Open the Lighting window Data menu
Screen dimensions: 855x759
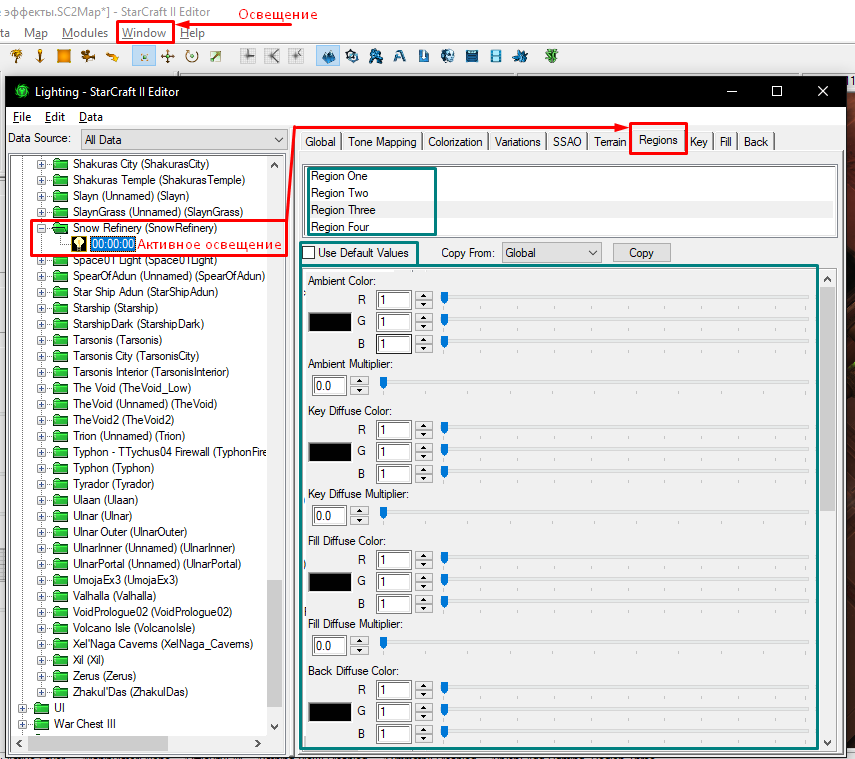click(91, 117)
